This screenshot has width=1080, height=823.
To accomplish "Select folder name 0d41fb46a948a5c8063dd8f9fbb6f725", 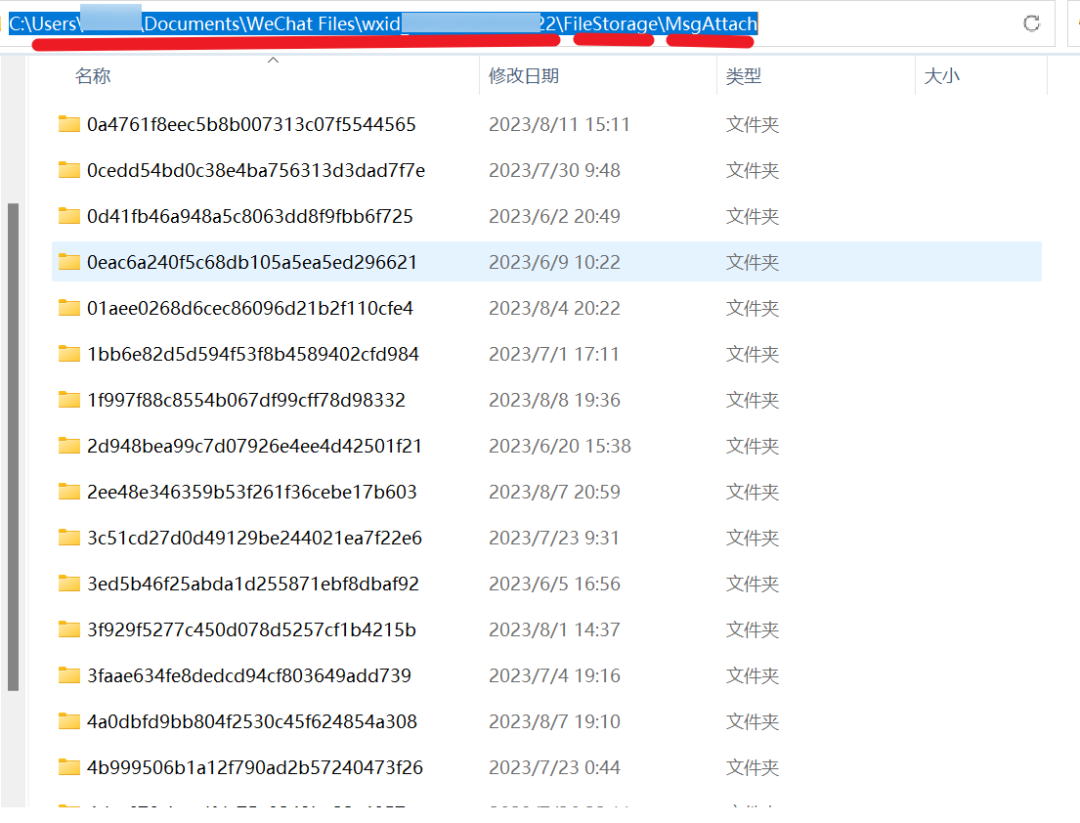I will 250,216.
